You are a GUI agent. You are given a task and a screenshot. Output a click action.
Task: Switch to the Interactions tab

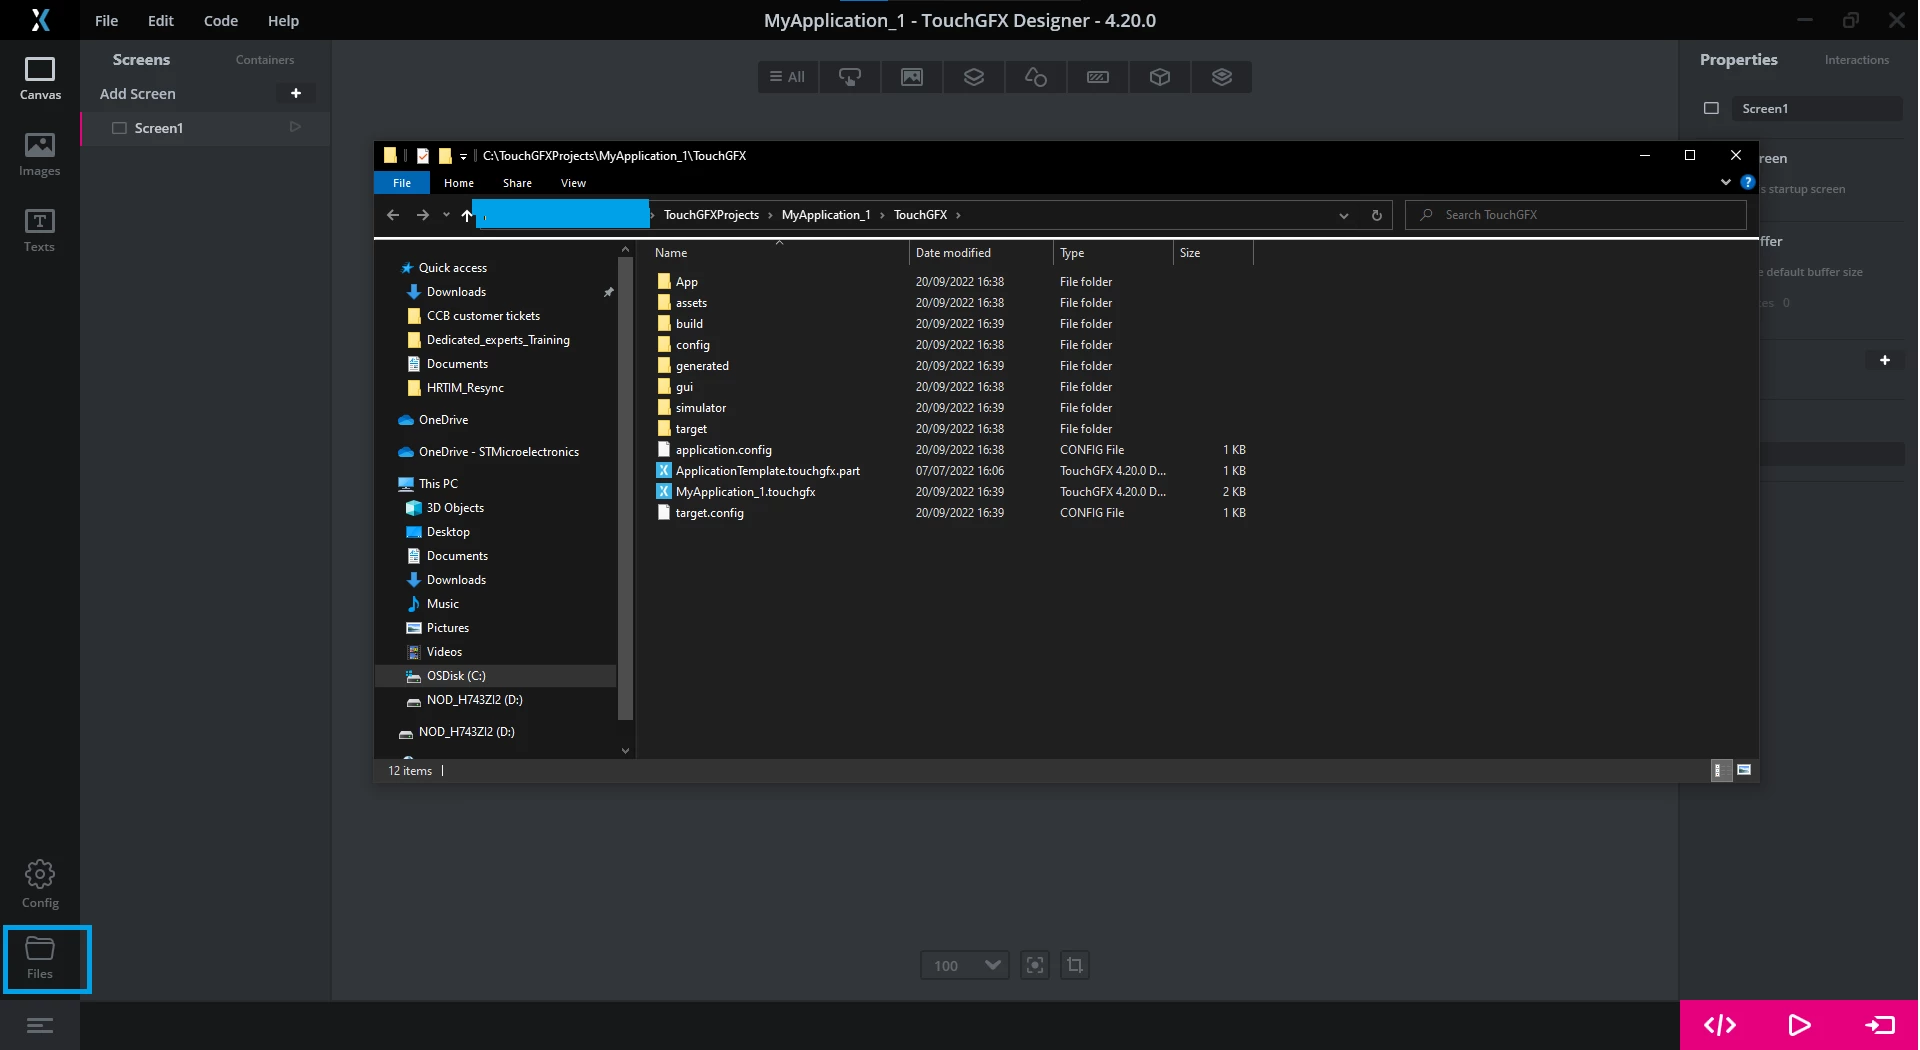[1857, 60]
